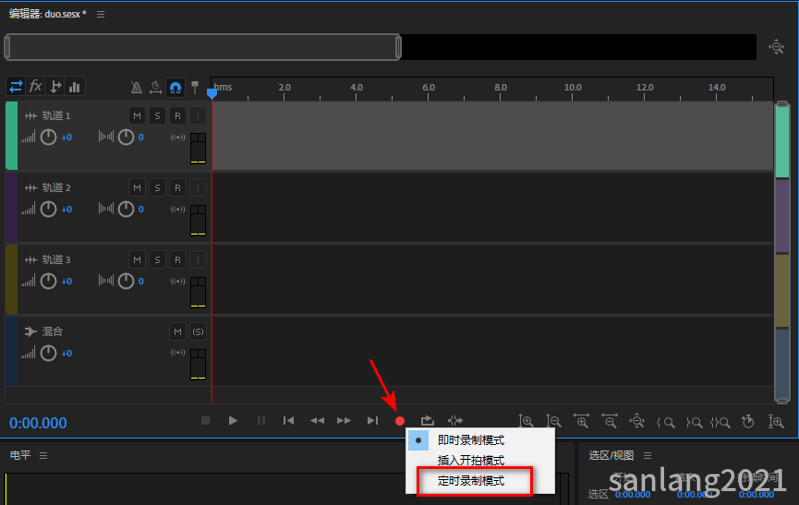Click zoom out time icon
This screenshot has width=799, height=505.
tap(609, 421)
